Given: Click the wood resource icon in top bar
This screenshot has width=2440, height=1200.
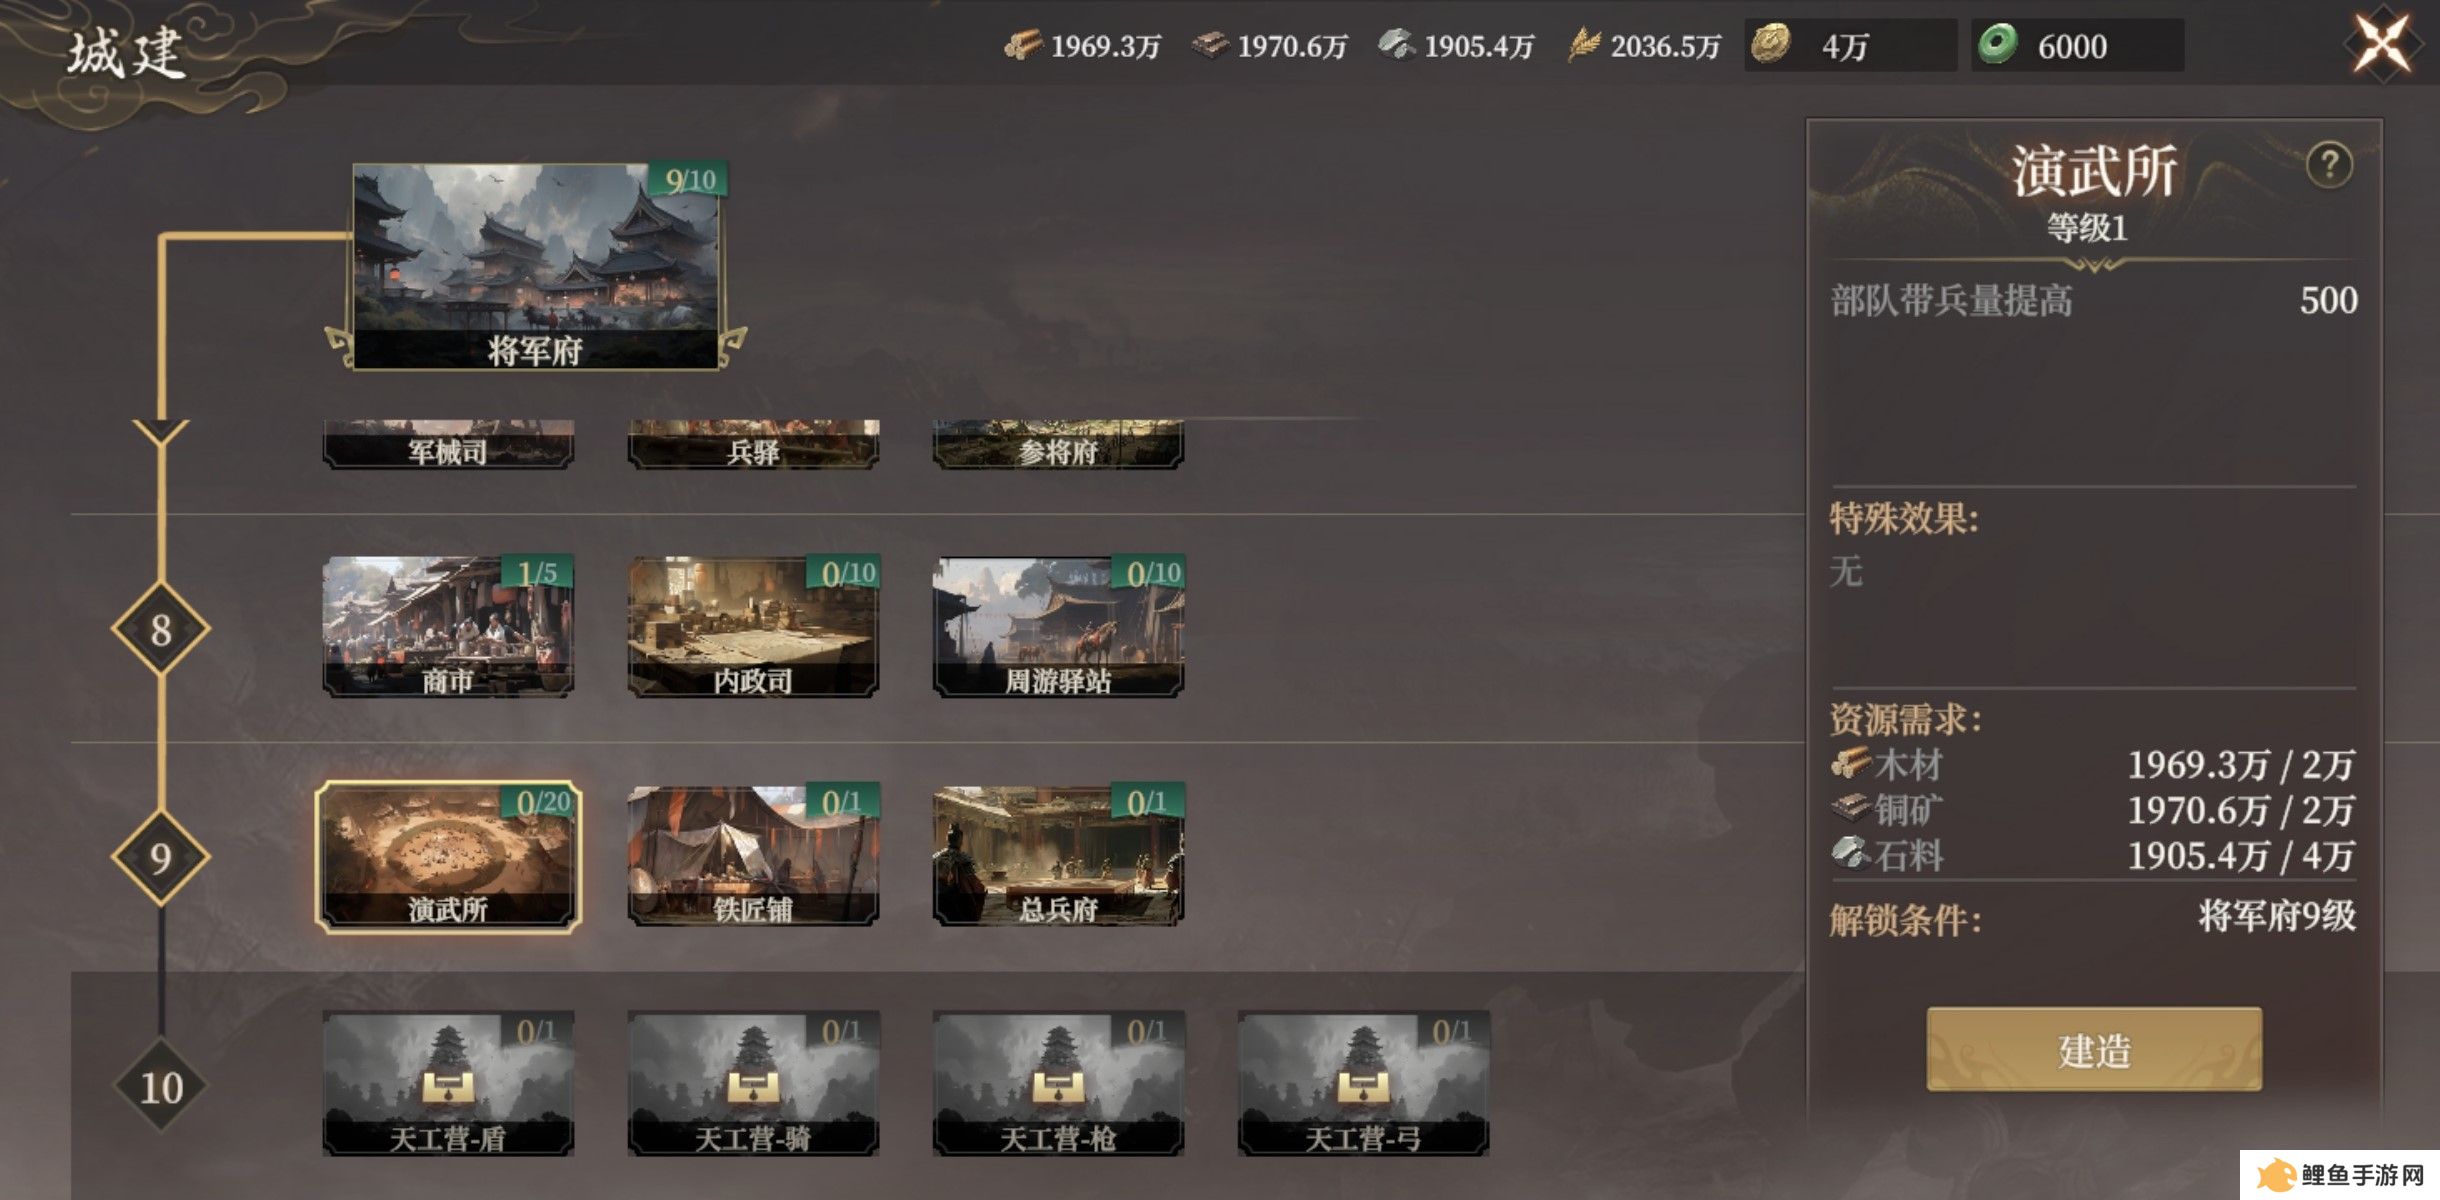Looking at the screenshot, I should (x=1023, y=45).
